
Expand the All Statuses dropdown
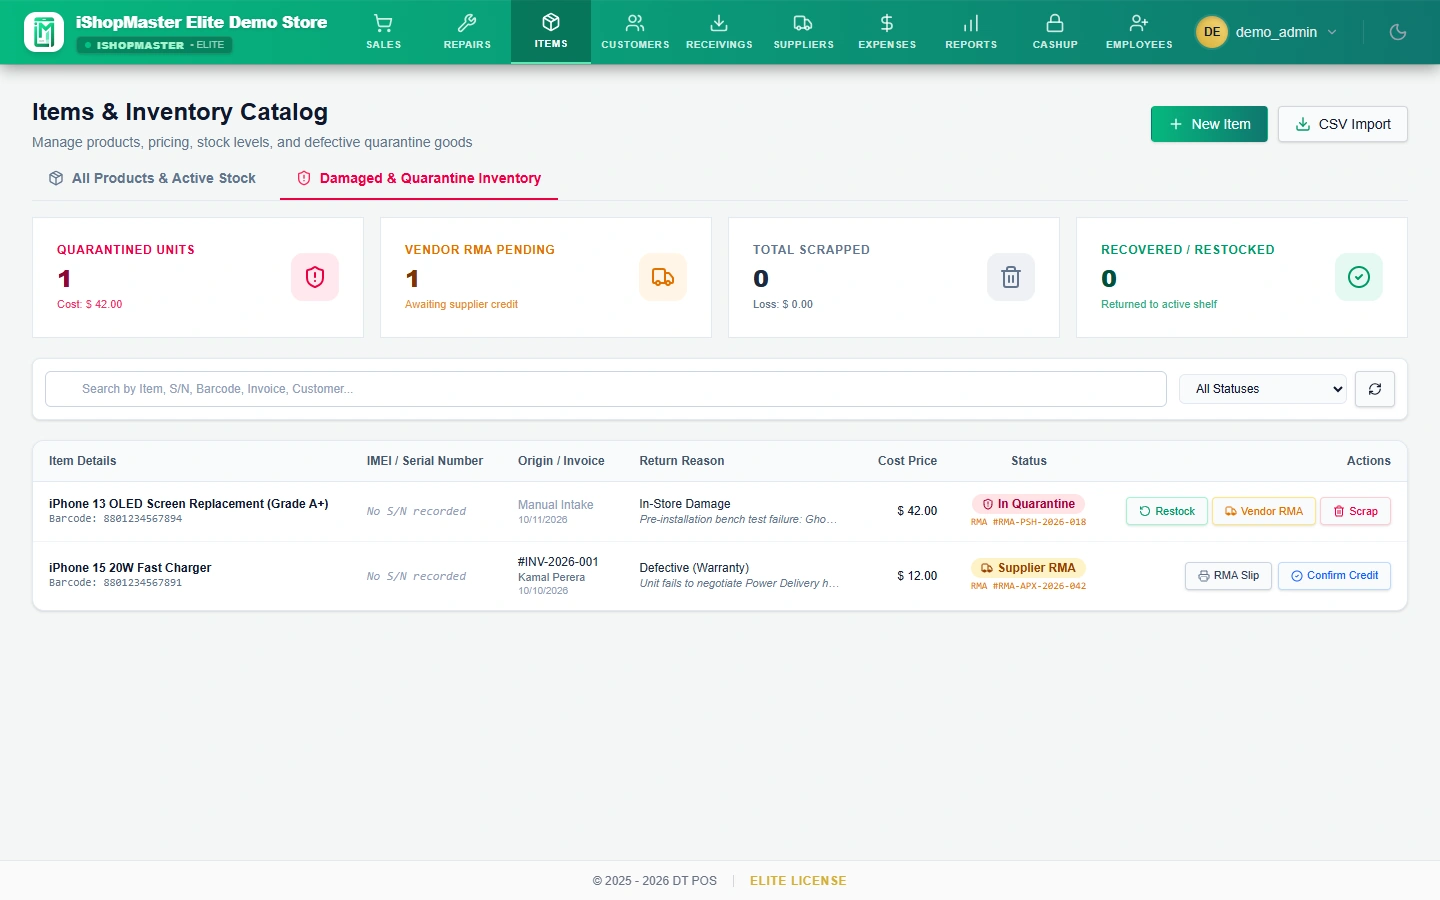pos(1264,389)
